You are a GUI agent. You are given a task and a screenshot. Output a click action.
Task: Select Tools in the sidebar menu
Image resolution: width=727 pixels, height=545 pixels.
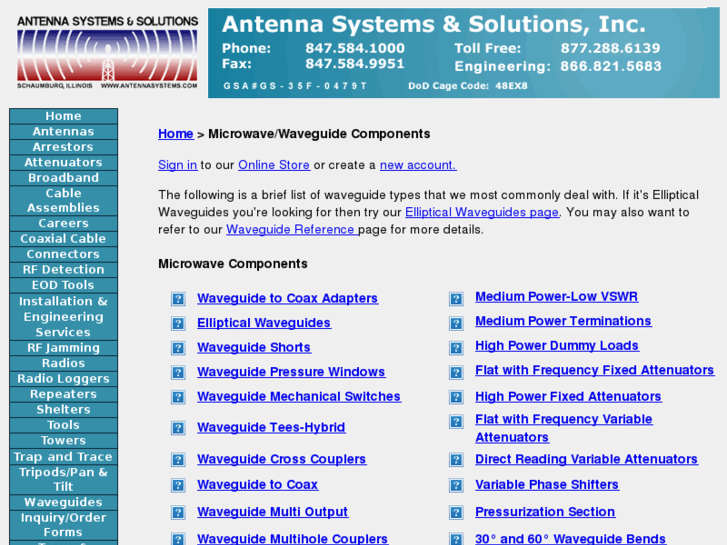click(64, 425)
